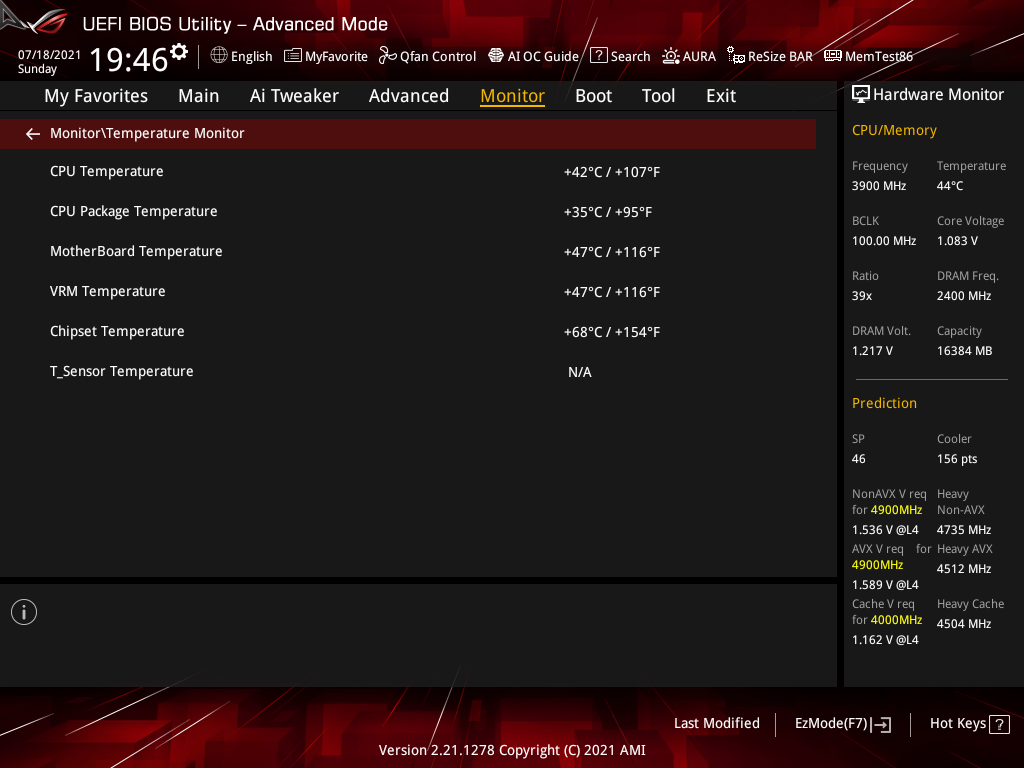Open the AURA lighting settings
Screen dimensions: 1024x768
689,56
